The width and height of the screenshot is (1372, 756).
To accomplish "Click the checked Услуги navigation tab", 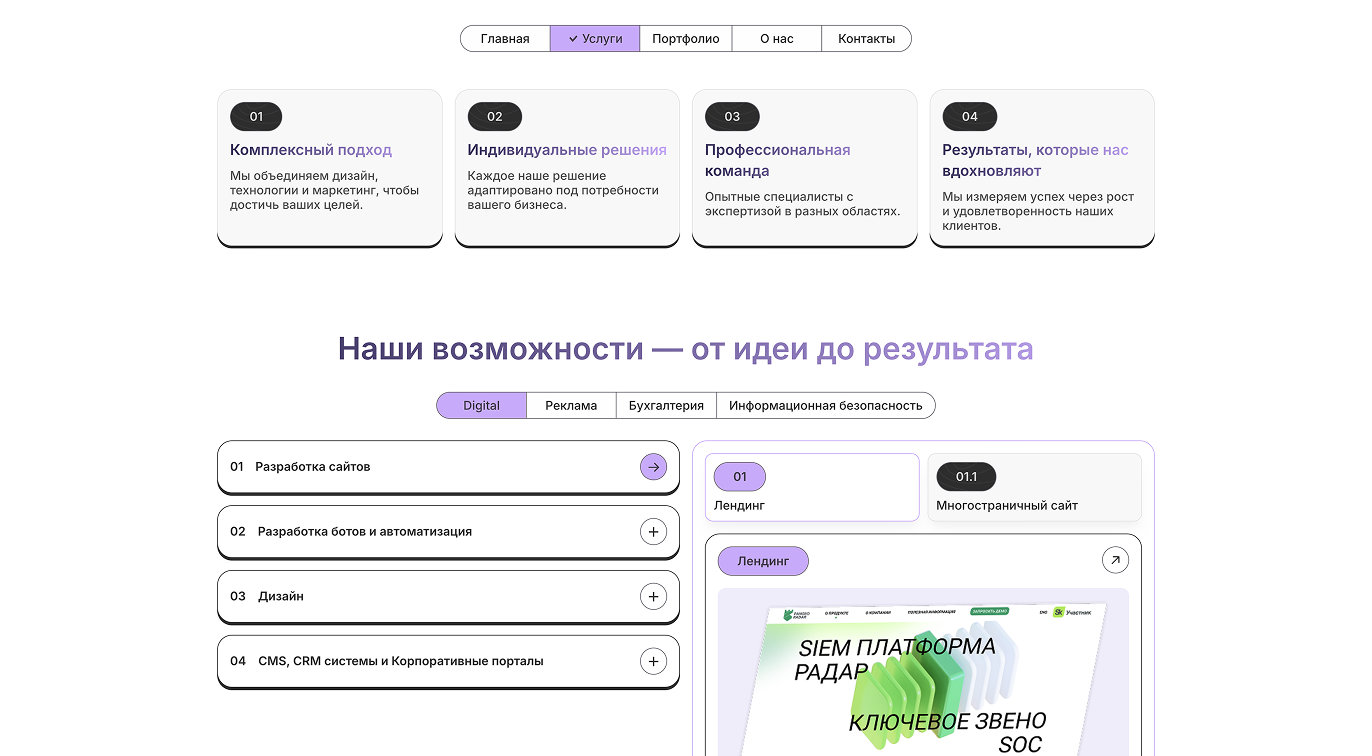I will point(595,39).
